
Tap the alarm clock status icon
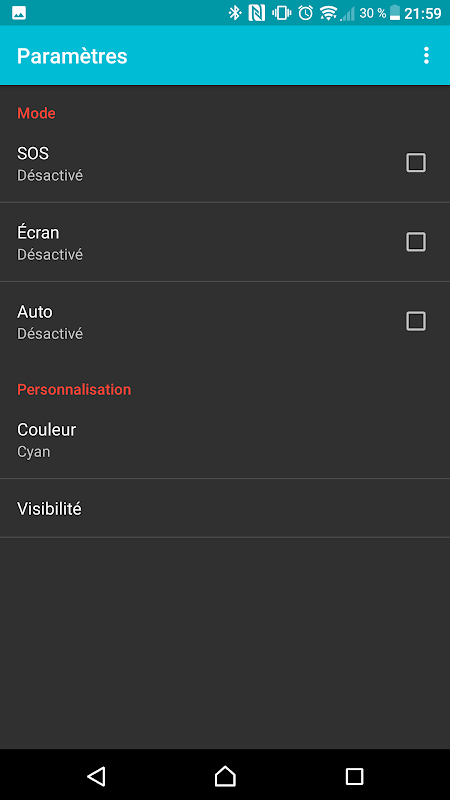coord(306,13)
